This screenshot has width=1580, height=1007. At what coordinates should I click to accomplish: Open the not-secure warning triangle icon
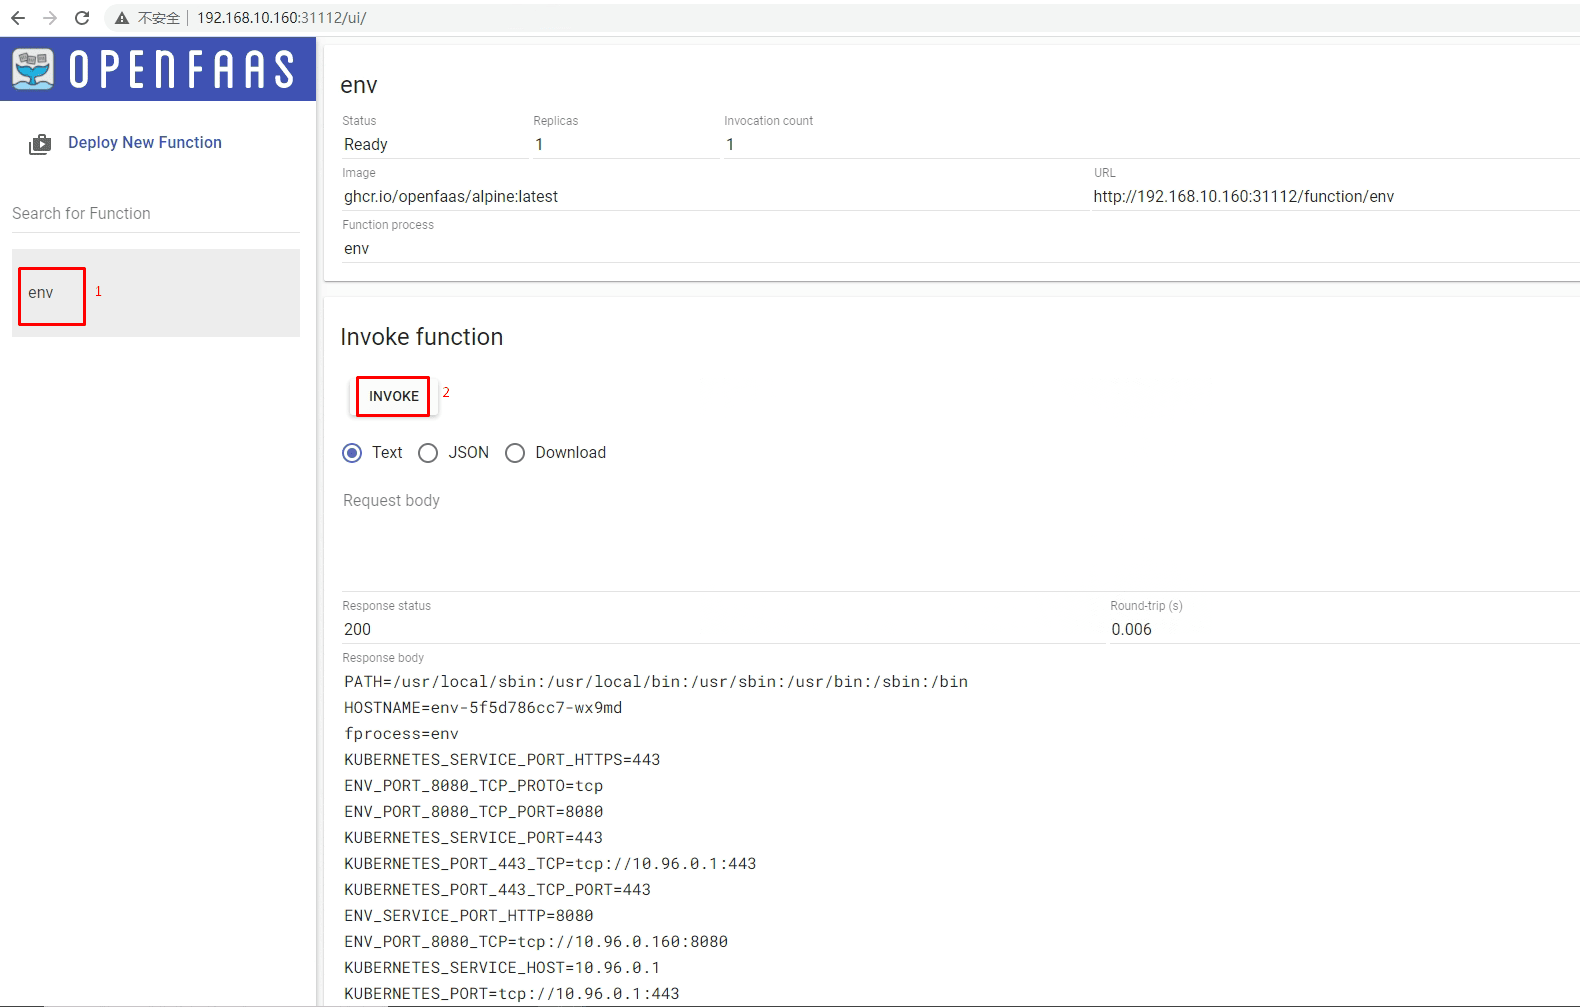(121, 18)
